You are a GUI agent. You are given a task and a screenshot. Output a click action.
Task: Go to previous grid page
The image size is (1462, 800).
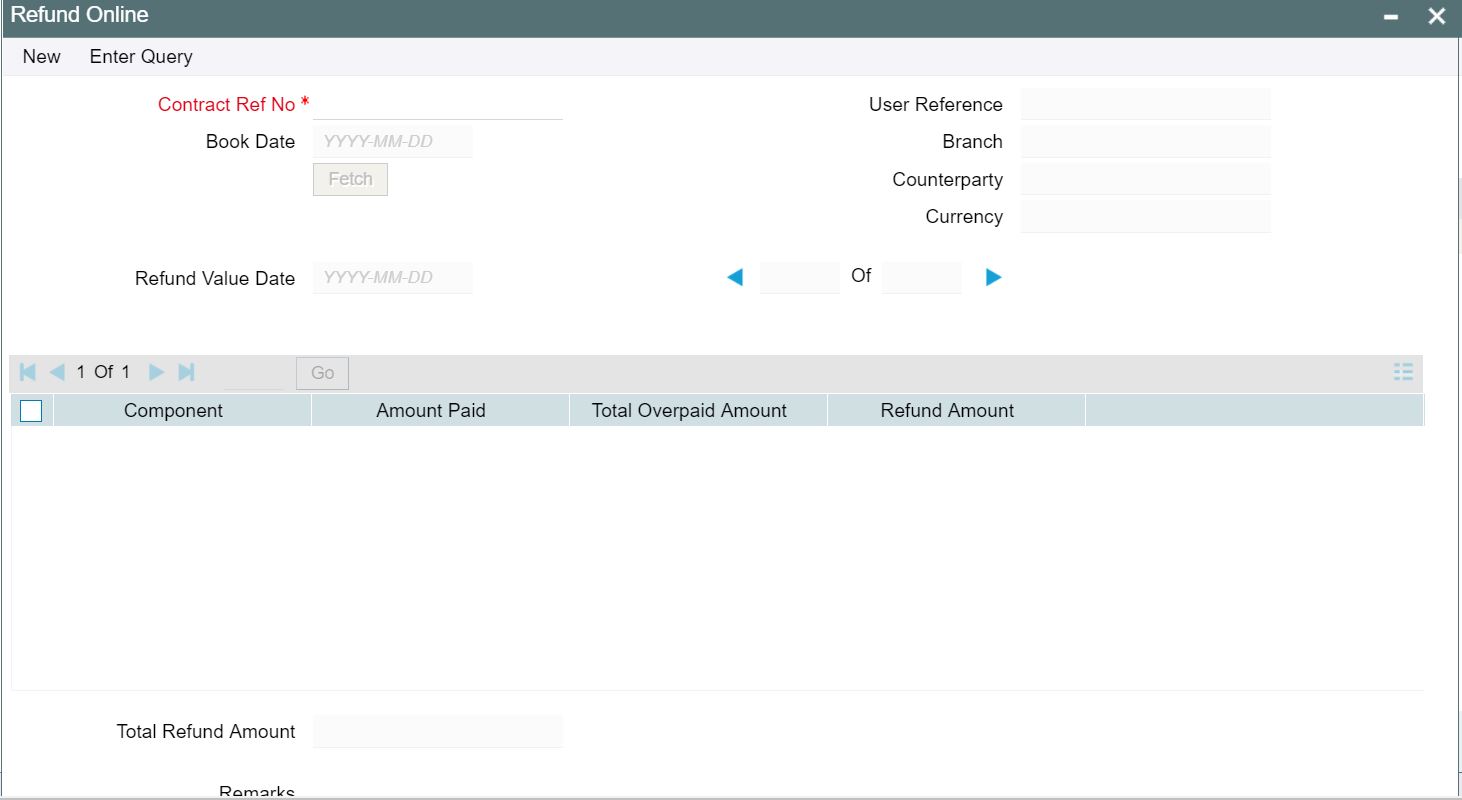(x=57, y=372)
